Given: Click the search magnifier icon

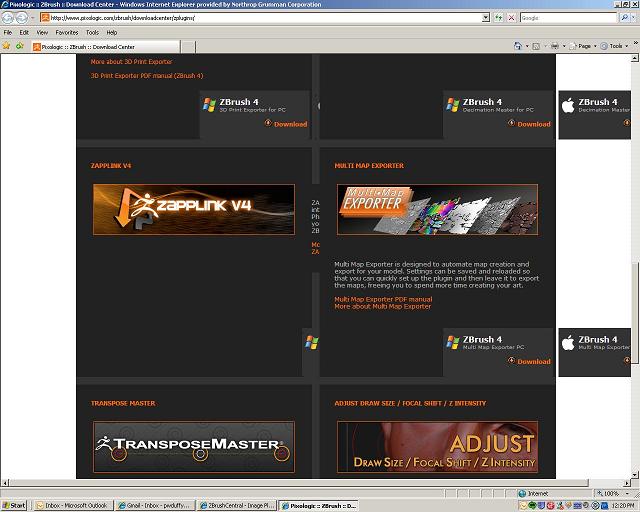Looking at the screenshot, I should [624, 18].
